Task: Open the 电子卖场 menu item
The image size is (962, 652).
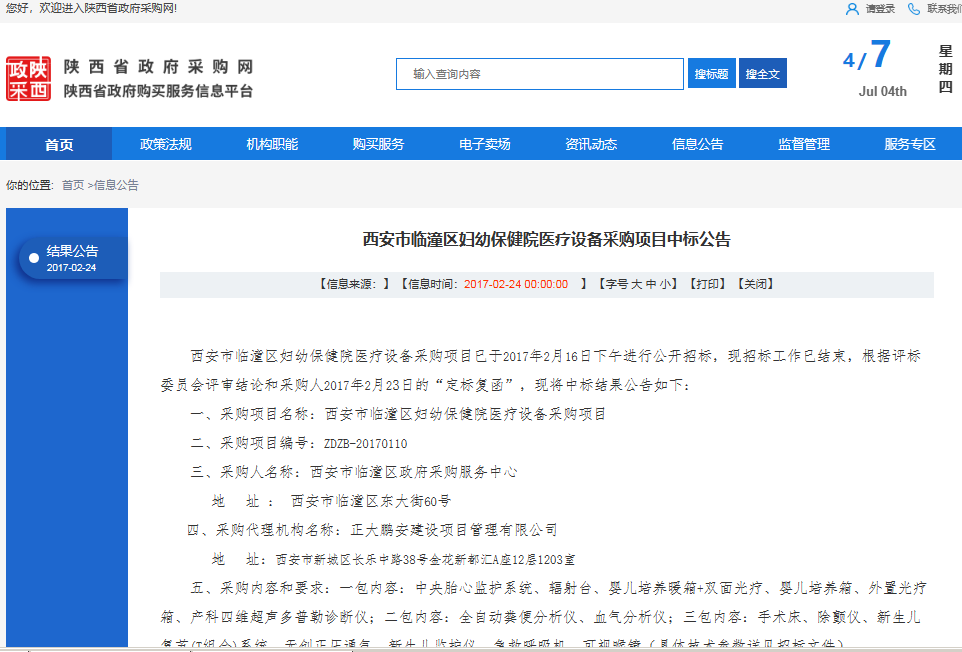Action: [485, 144]
